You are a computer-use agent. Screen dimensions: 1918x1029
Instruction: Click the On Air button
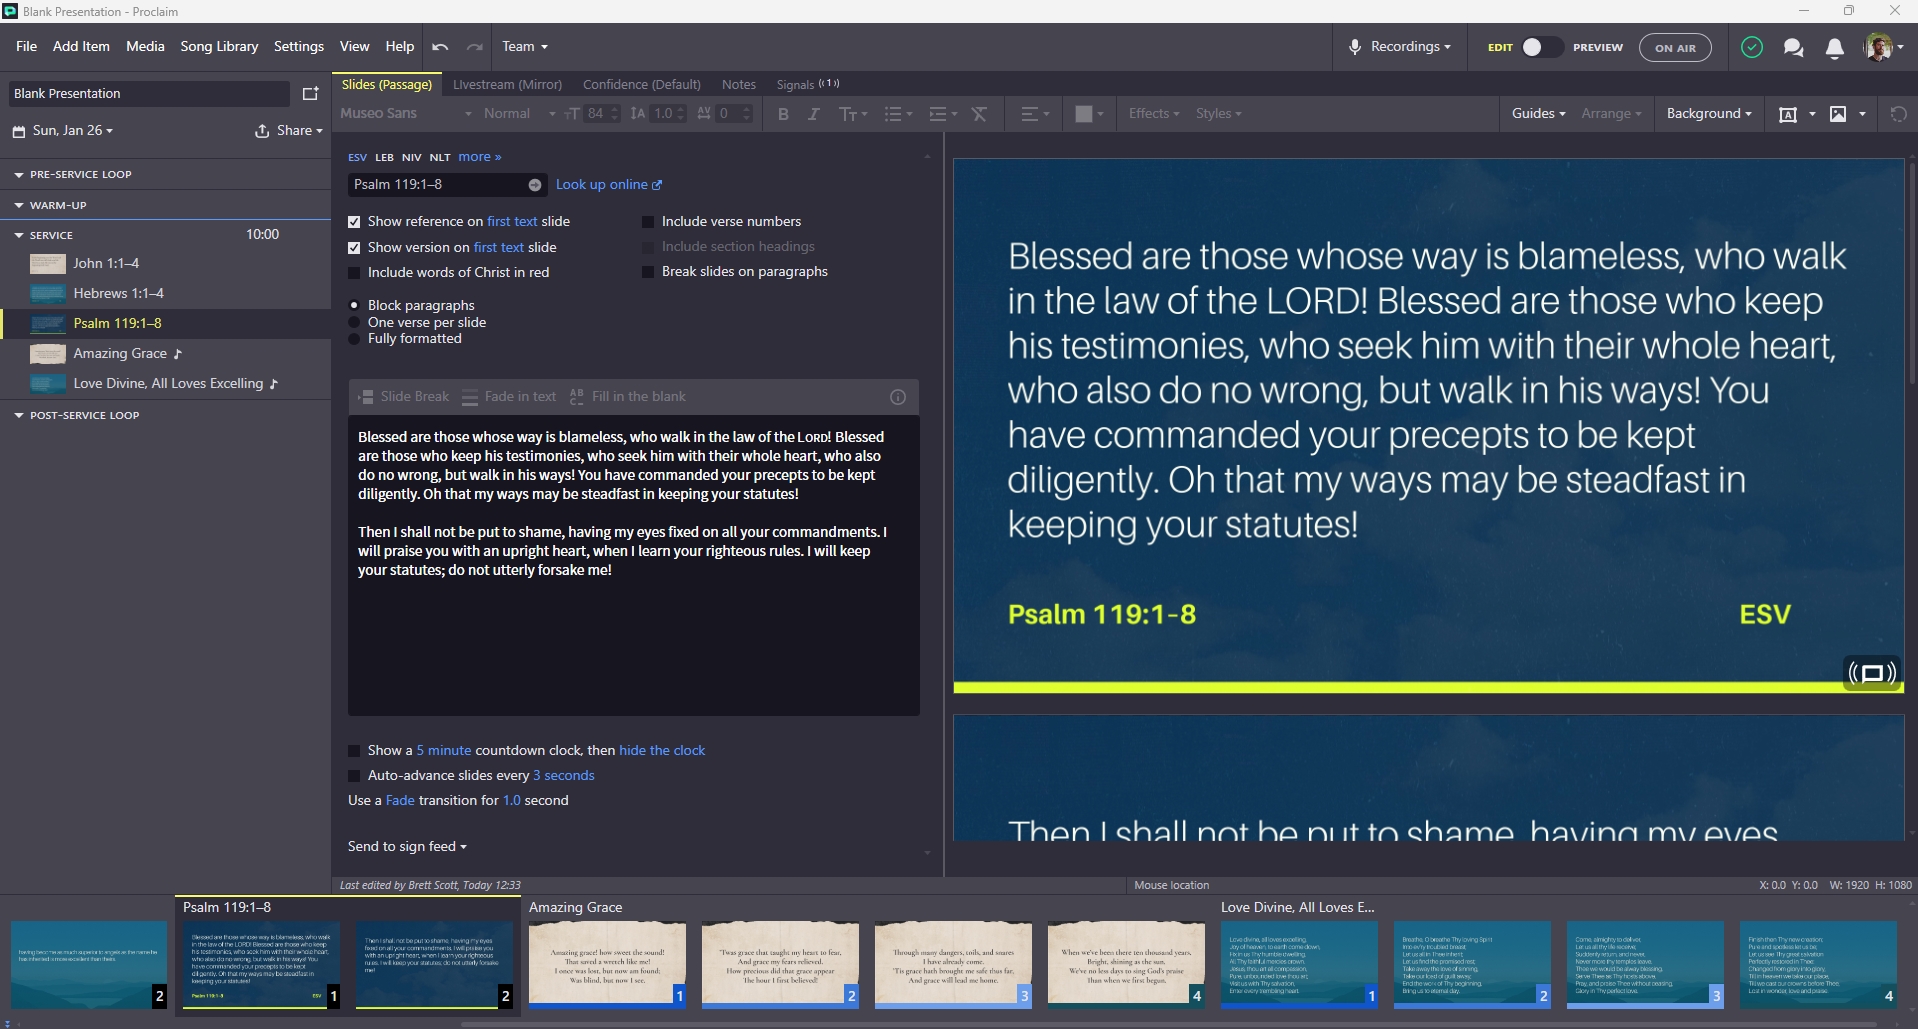click(1675, 48)
